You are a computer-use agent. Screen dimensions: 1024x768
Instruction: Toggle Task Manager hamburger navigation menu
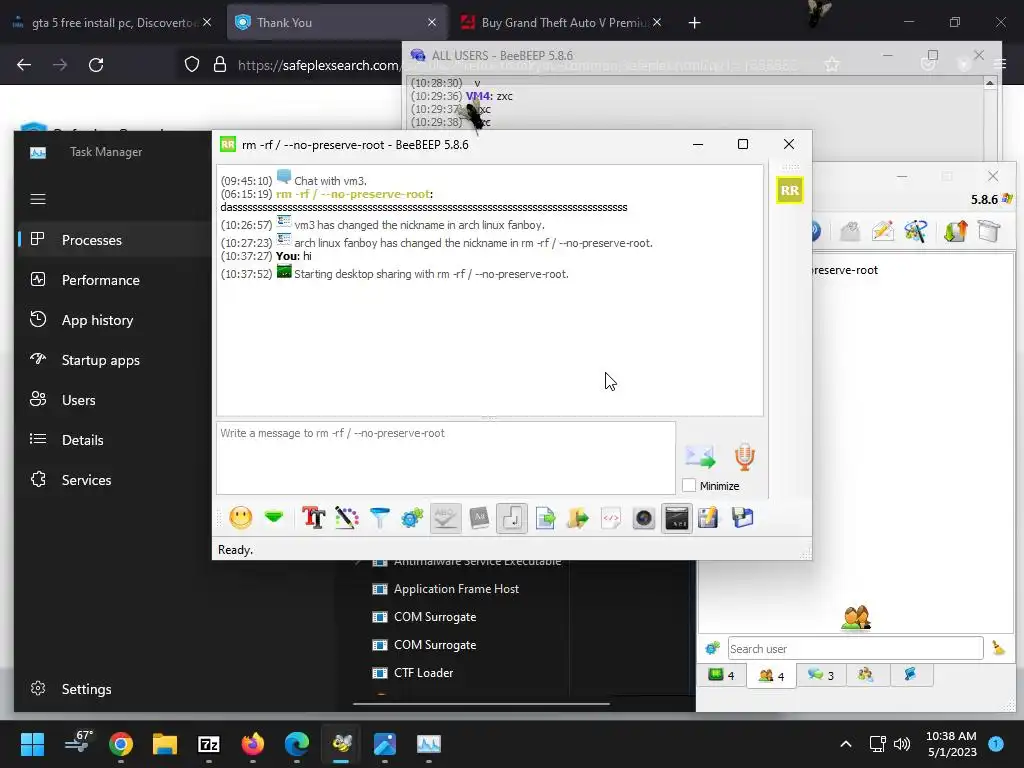[38, 199]
